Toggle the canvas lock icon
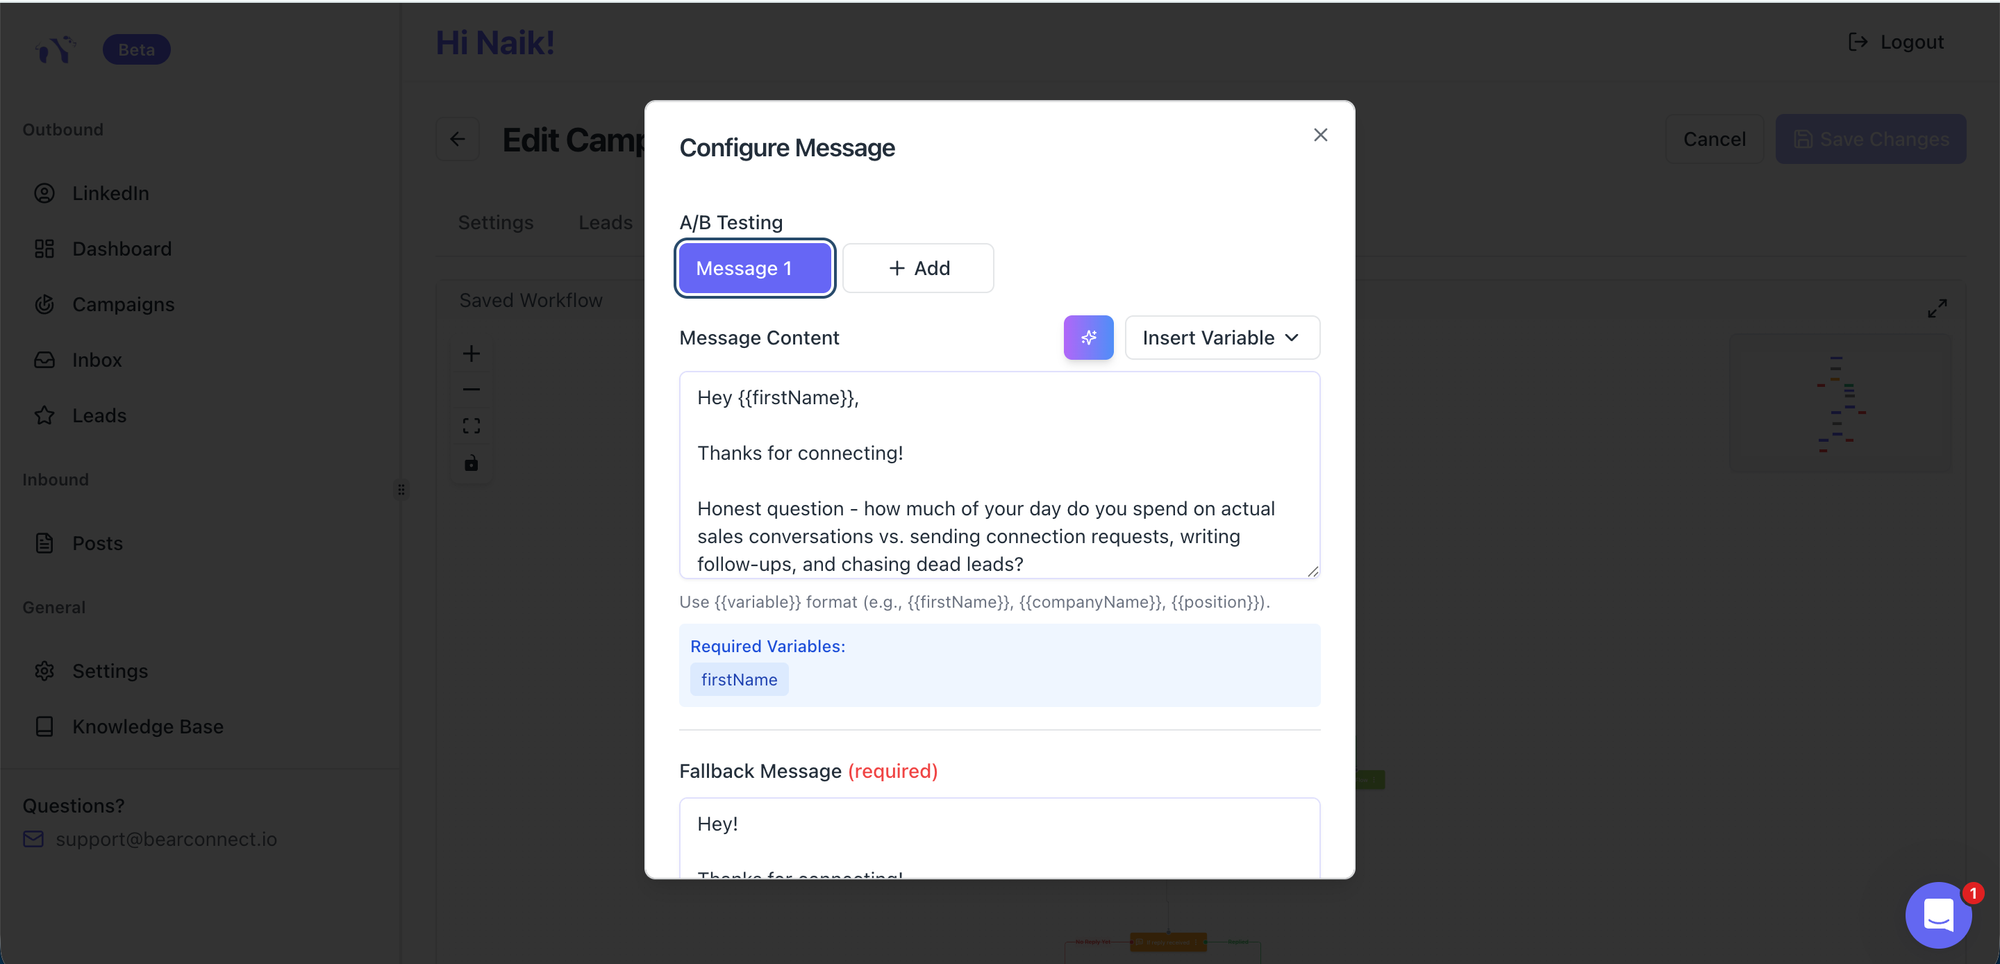Viewport: 2000px width, 964px height. click(x=472, y=463)
